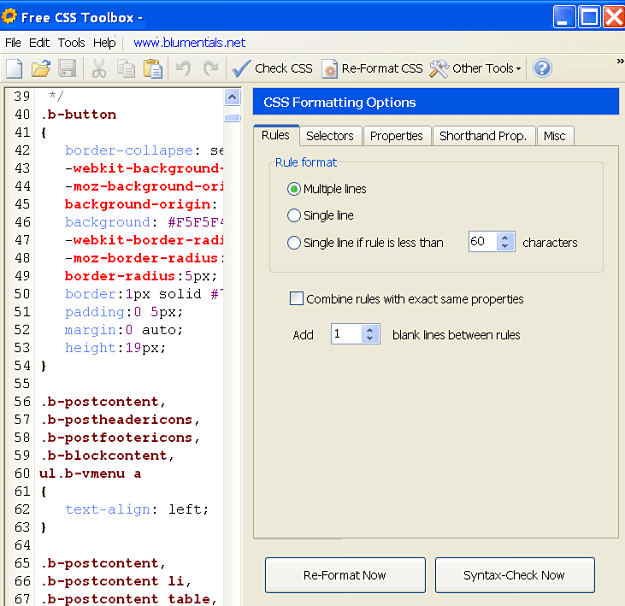Click the text-align: left line
Viewport: 625px width, 606px height.
137,509
